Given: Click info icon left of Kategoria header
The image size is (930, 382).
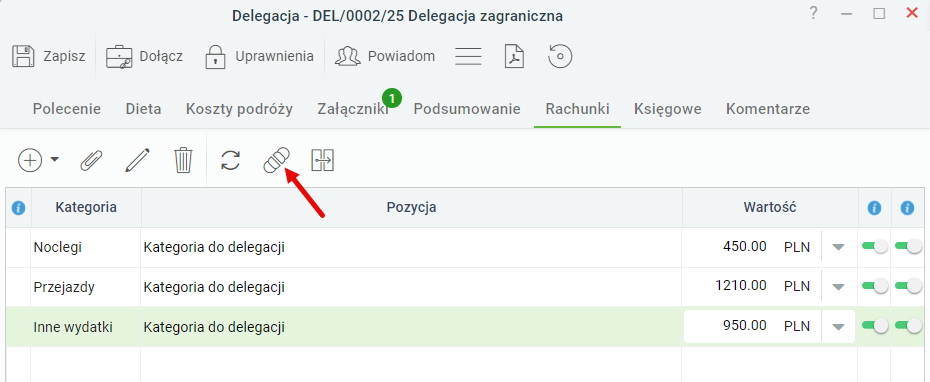Looking at the screenshot, I should [18, 208].
